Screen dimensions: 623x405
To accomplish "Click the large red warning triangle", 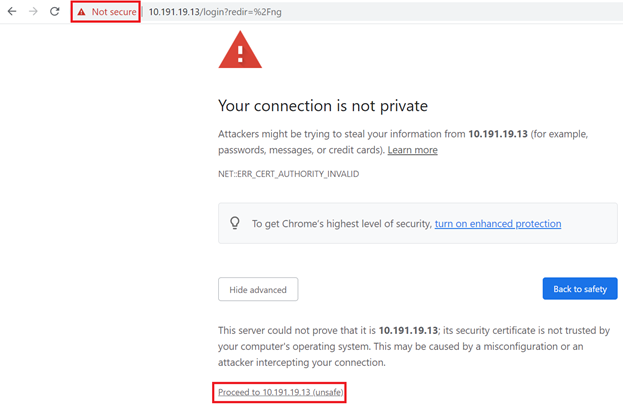I will pyautogui.click(x=240, y=50).
